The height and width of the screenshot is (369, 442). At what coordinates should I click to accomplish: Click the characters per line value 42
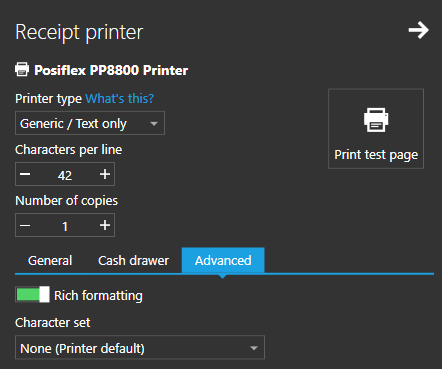click(65, 175)
